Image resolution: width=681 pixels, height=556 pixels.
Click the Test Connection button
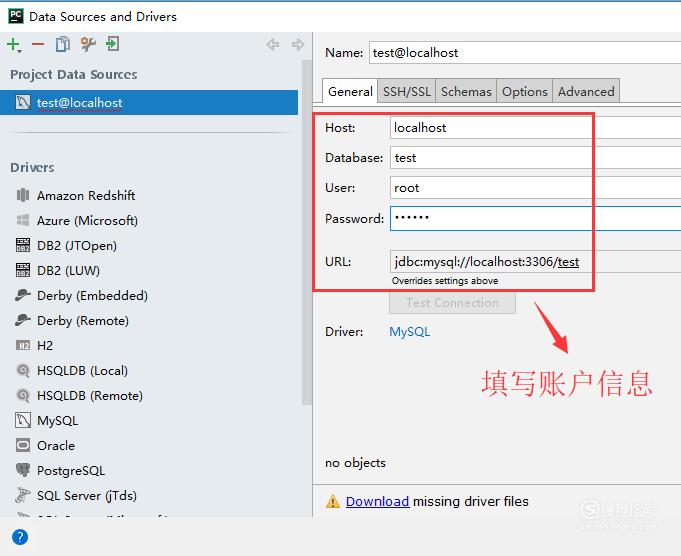452,303
